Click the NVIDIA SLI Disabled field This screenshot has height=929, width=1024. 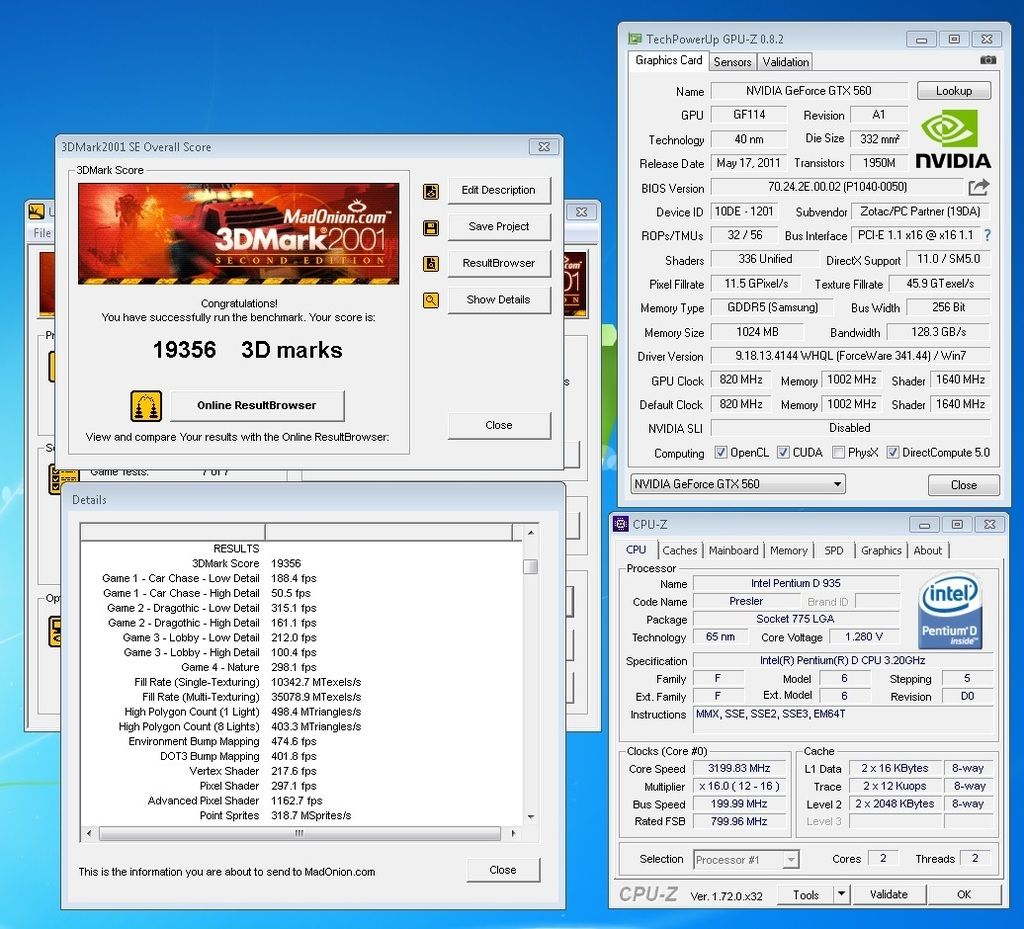click(850, 428)
